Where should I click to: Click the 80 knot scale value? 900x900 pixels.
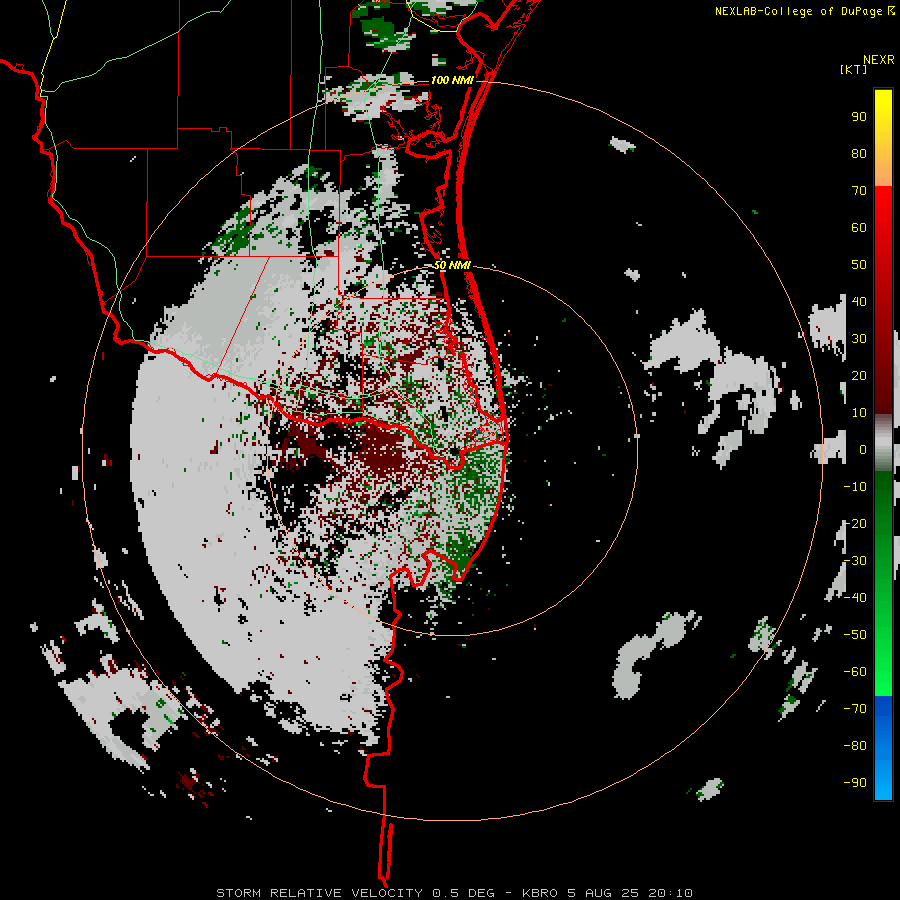pos(859,154)
